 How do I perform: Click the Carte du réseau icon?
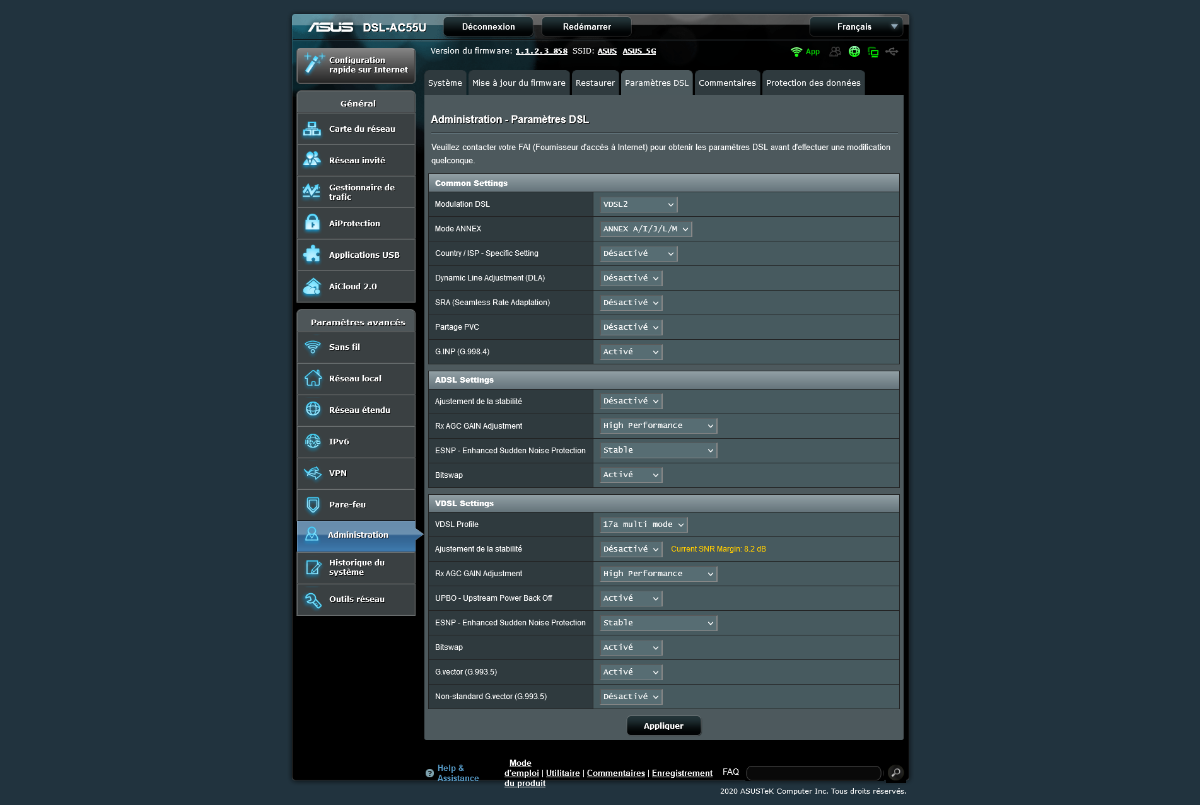[x=312, y=129]
